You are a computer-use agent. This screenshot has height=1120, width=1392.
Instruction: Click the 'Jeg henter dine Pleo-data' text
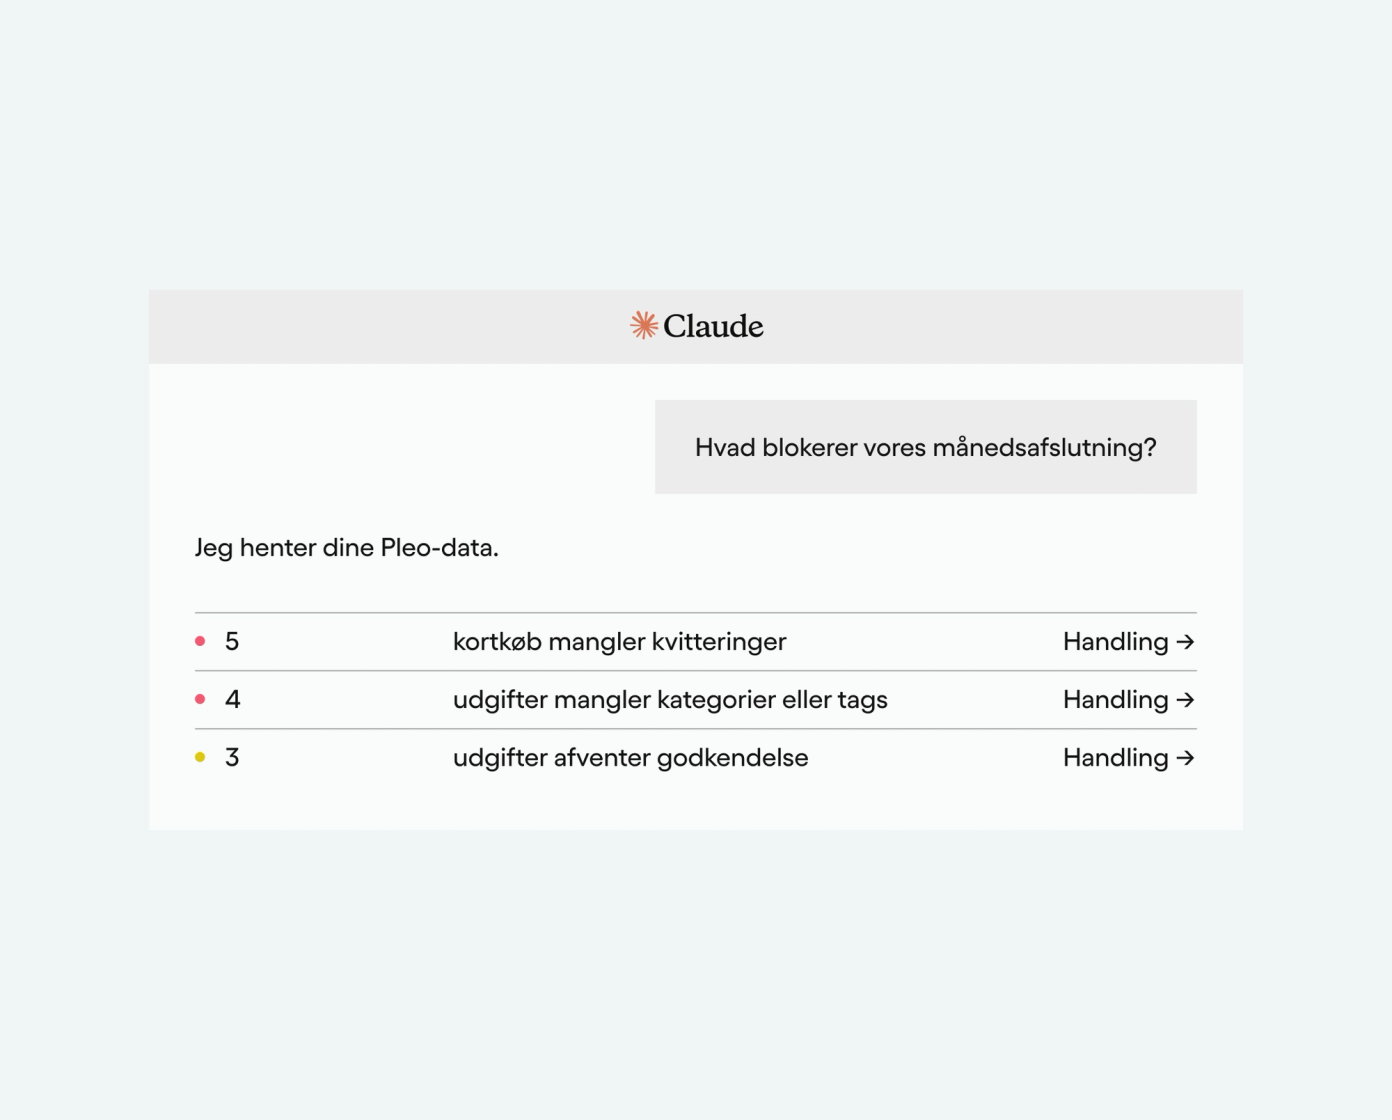pyautogui.click(x=346, y=548)
